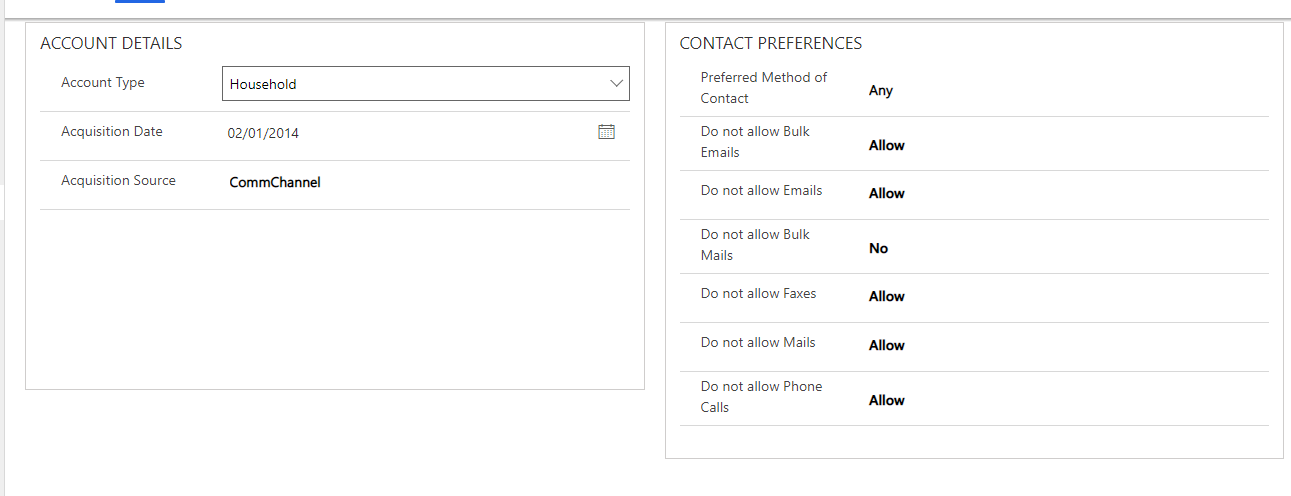1291x496 pixels.
Task: Open the Acquisition Date calendar picker
Action: point(606,132)
